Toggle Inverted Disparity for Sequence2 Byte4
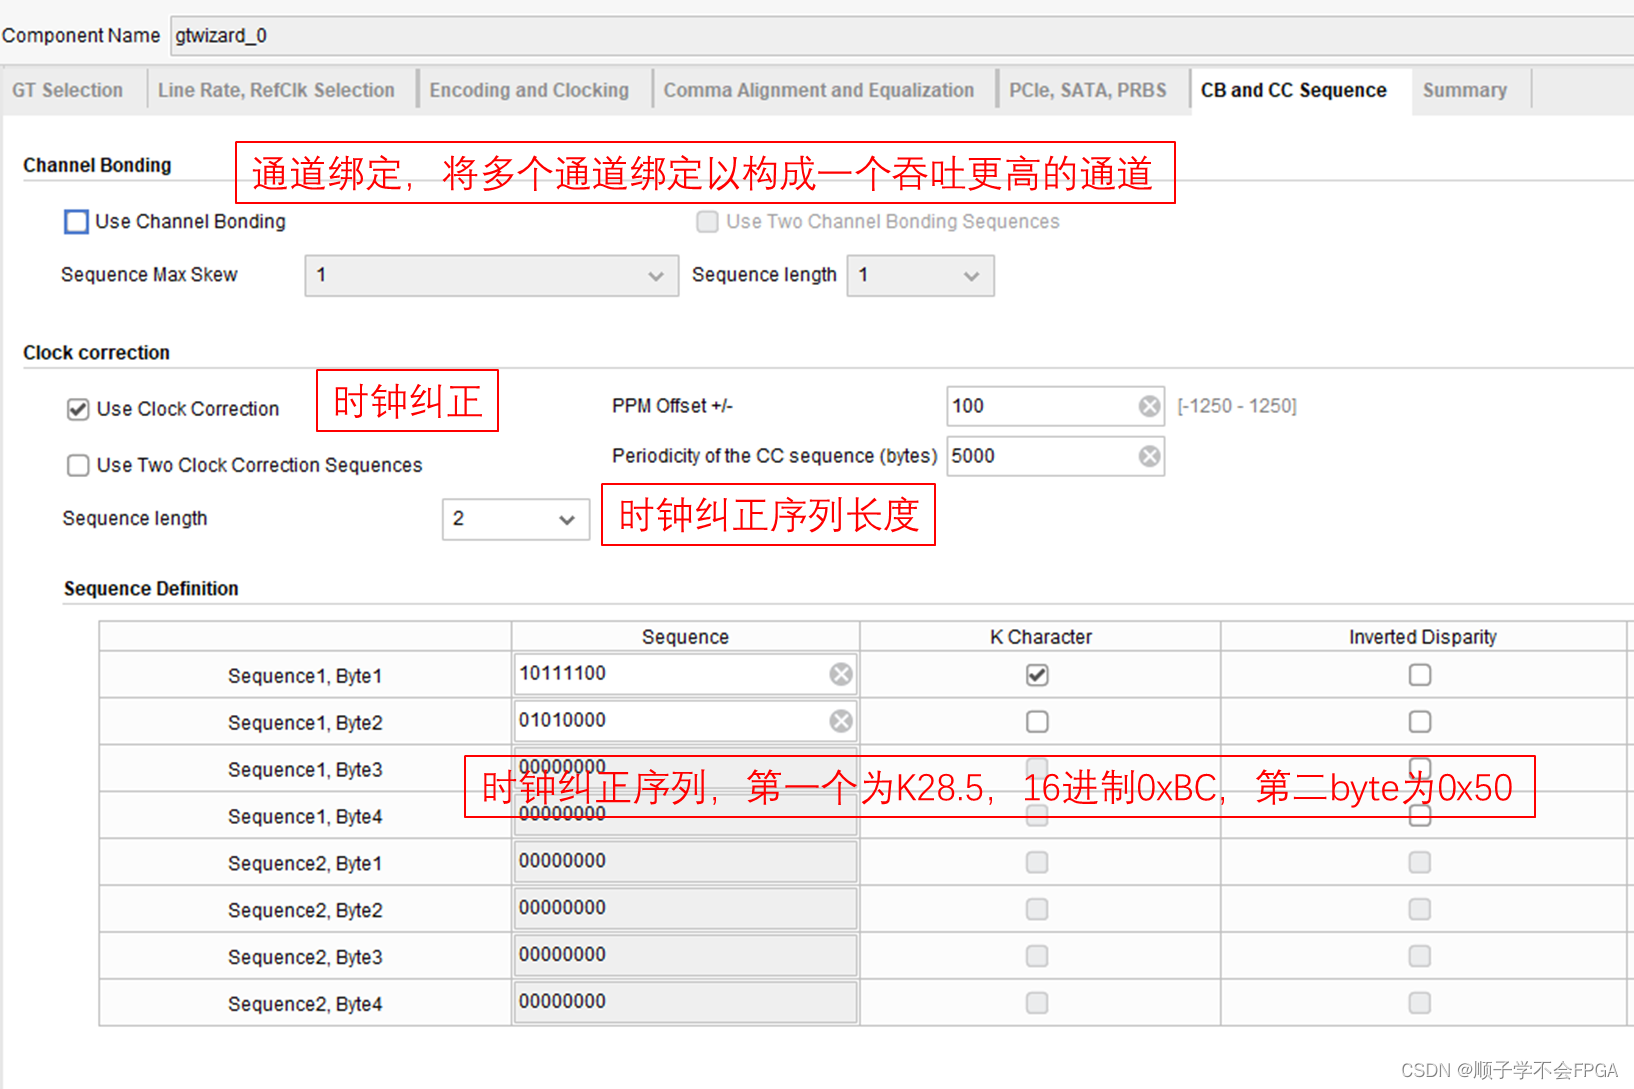 [1420, 1002]
